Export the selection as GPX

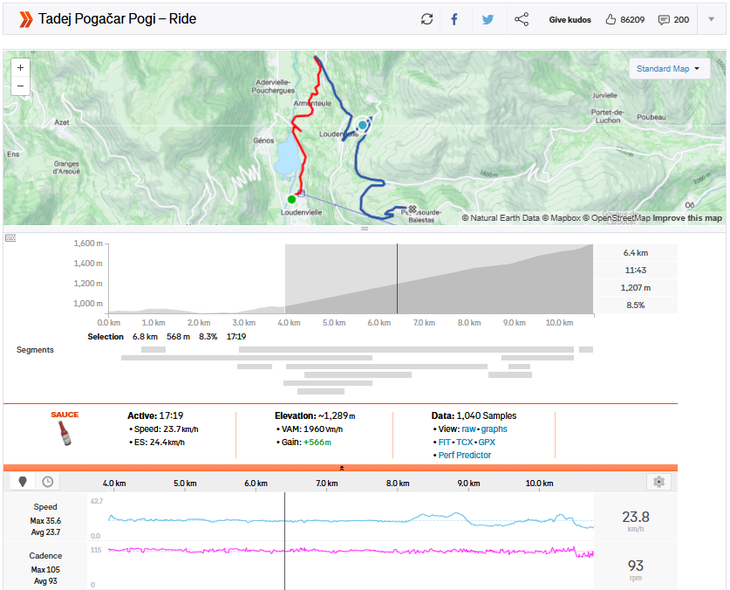point(486,441)
